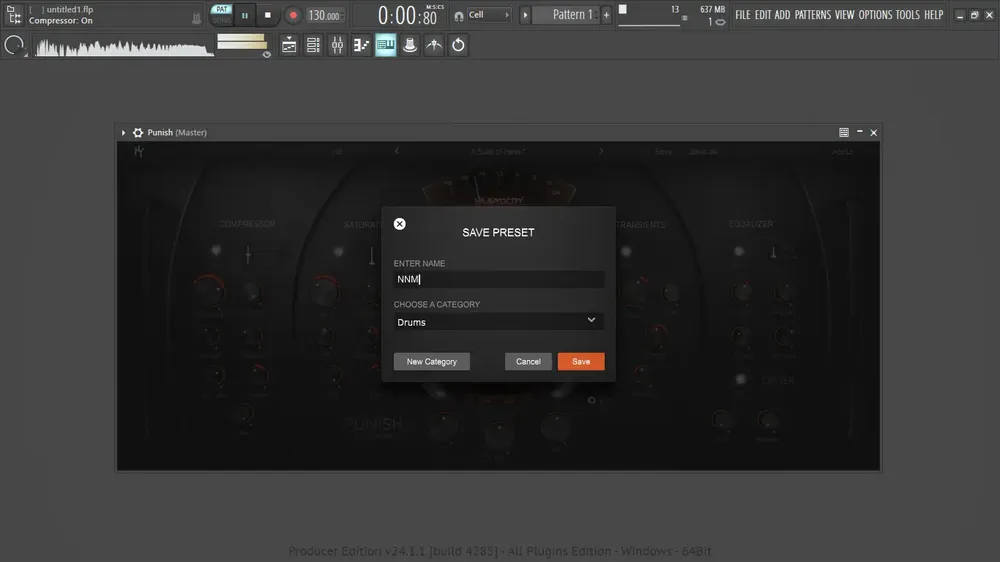Click the tempo value 130.000
The width and height of the screenshot is (1000, 562).
[325, 15]
